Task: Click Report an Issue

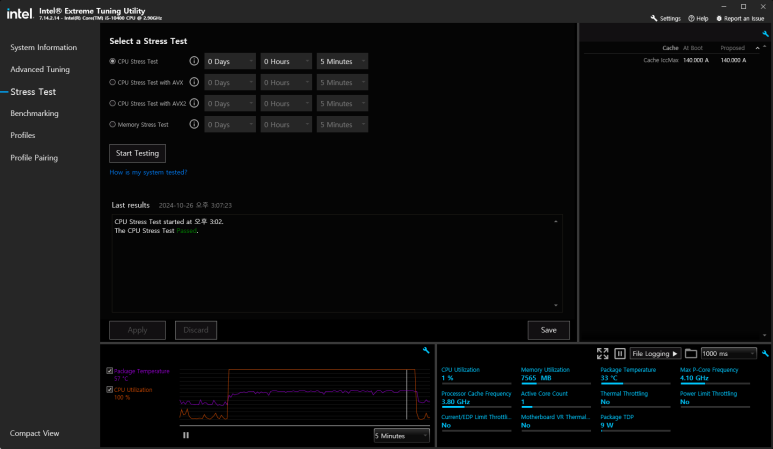Action: point(740,18)
